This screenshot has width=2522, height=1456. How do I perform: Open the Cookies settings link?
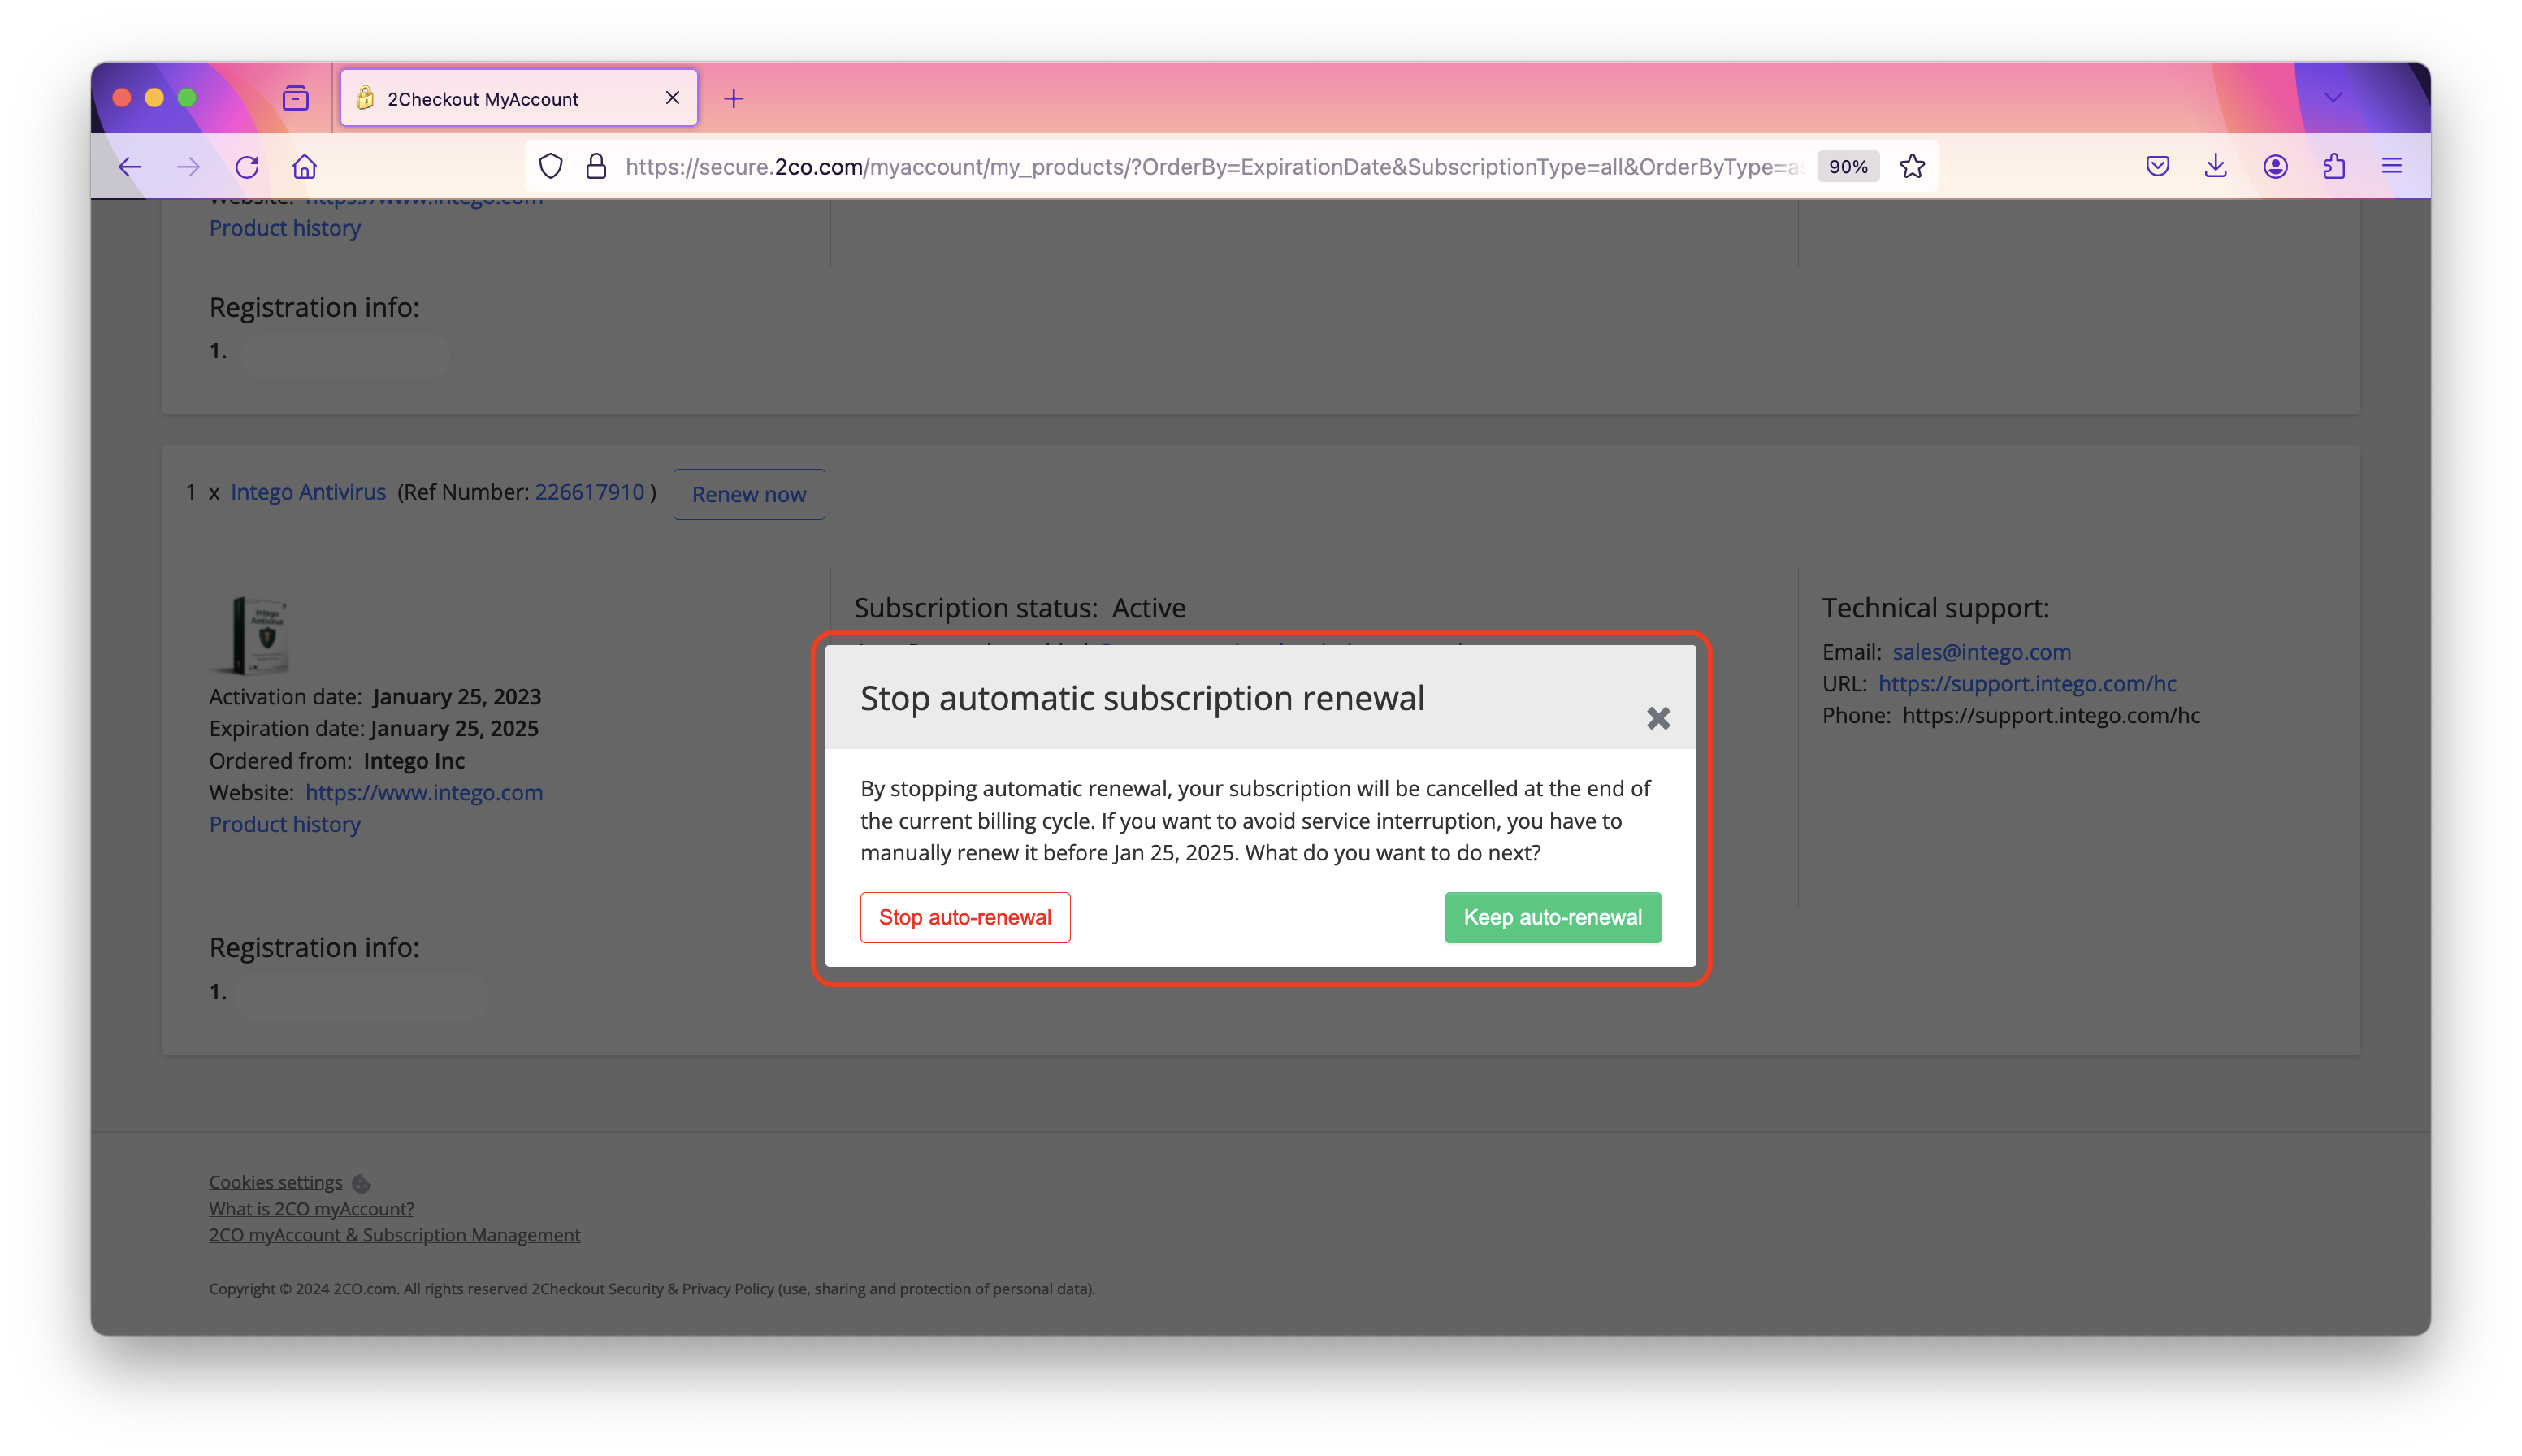[275, 1182]
